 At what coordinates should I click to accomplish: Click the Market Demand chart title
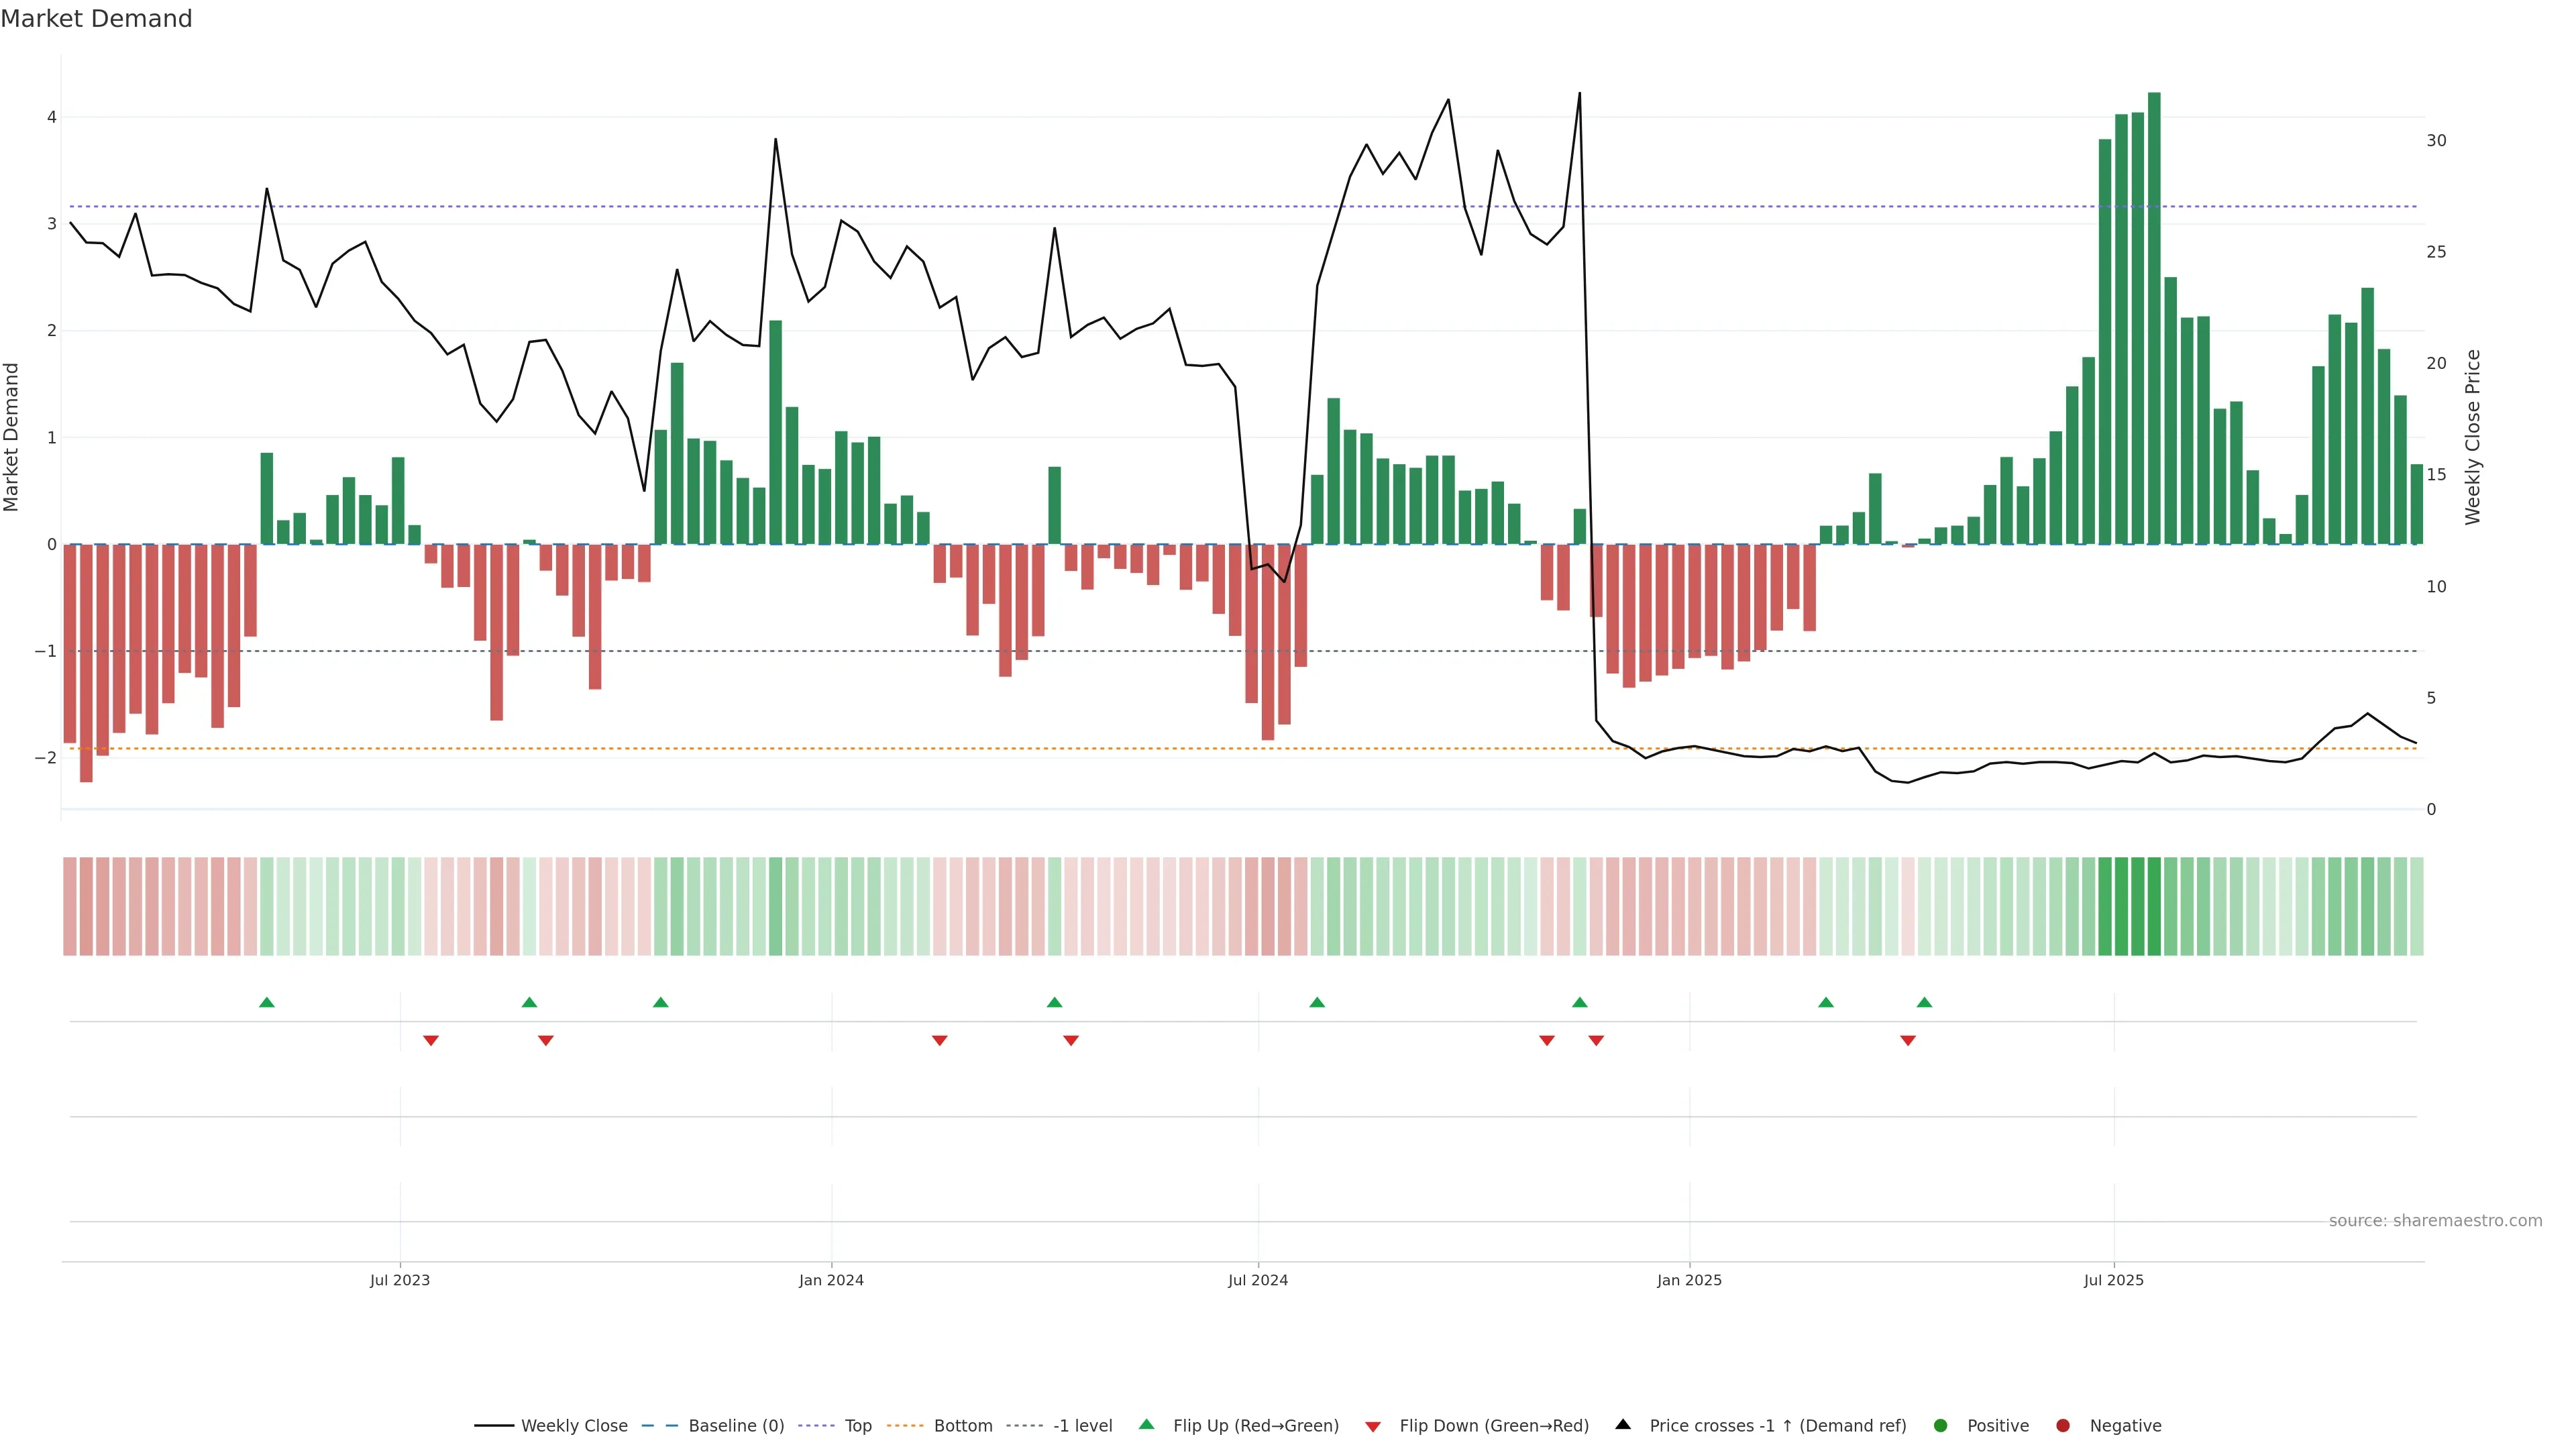[96, 19]
